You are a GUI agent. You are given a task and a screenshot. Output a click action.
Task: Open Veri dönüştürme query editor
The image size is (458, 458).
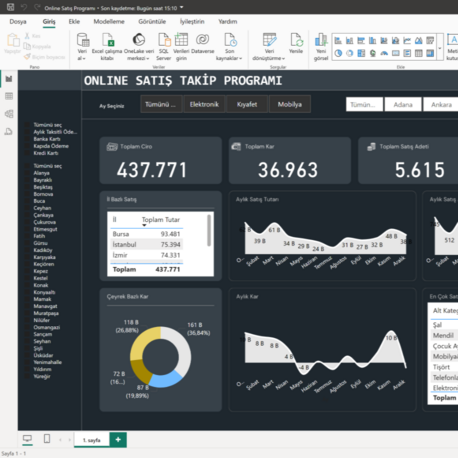(x=269, y=47)
